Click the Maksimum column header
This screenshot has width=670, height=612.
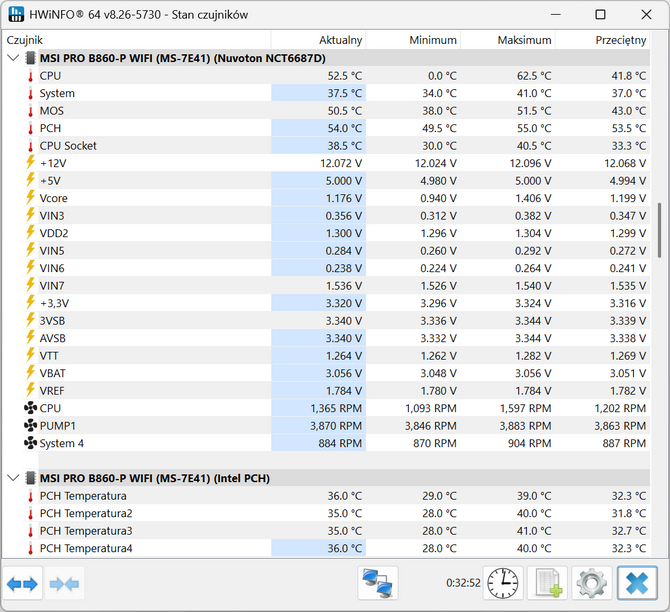[x=508, y=40]
